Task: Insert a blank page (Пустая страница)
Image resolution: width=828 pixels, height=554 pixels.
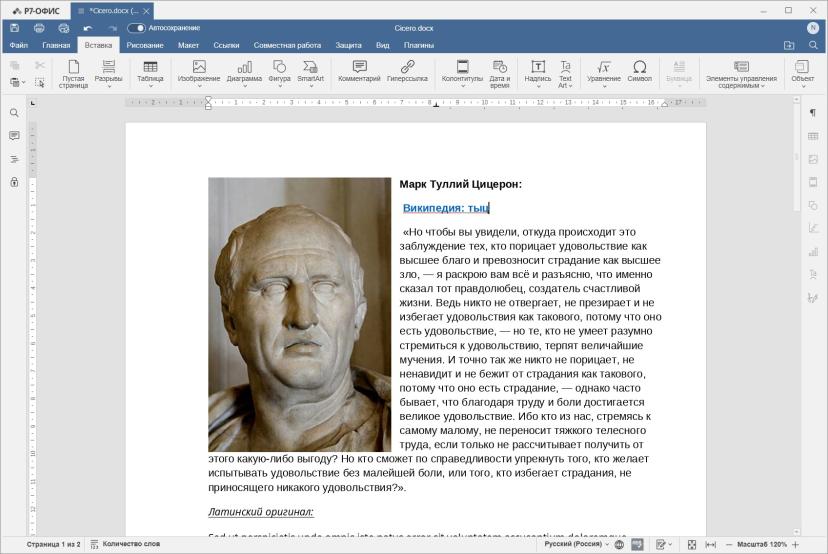Action: point(73,73)
